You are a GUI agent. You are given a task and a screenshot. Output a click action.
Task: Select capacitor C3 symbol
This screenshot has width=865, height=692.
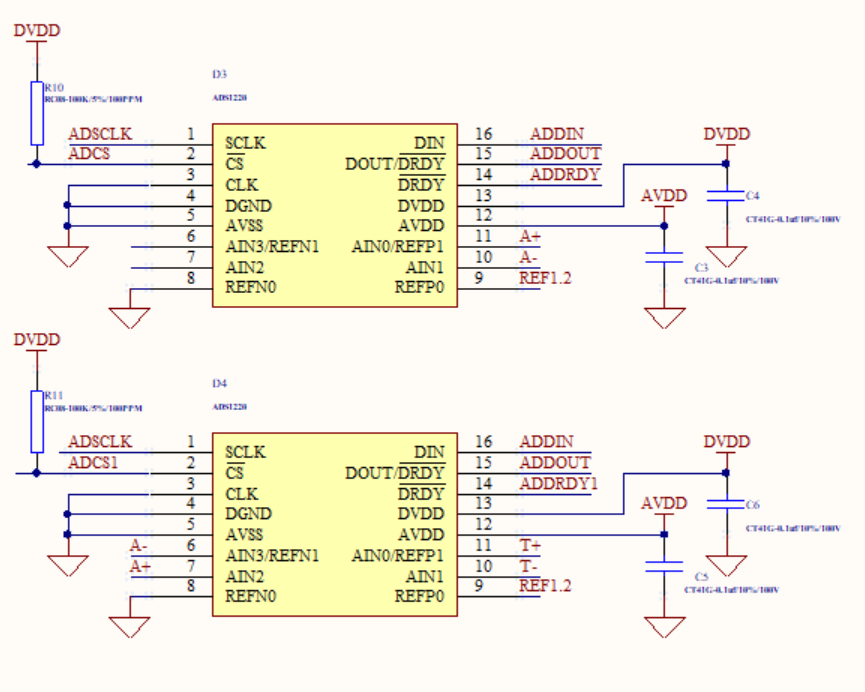[x=664, y=257]
